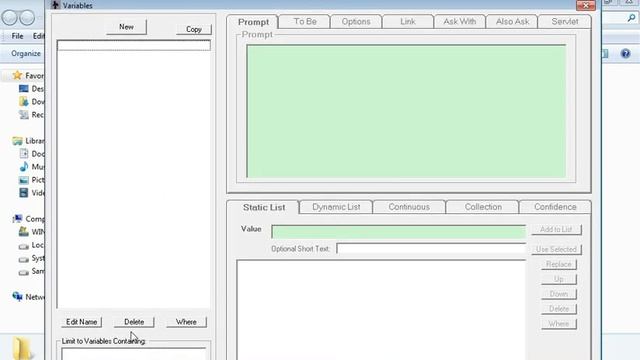Switch to the Also Ask tab
Screen dimensions: 640x360
tap(512, 22)
